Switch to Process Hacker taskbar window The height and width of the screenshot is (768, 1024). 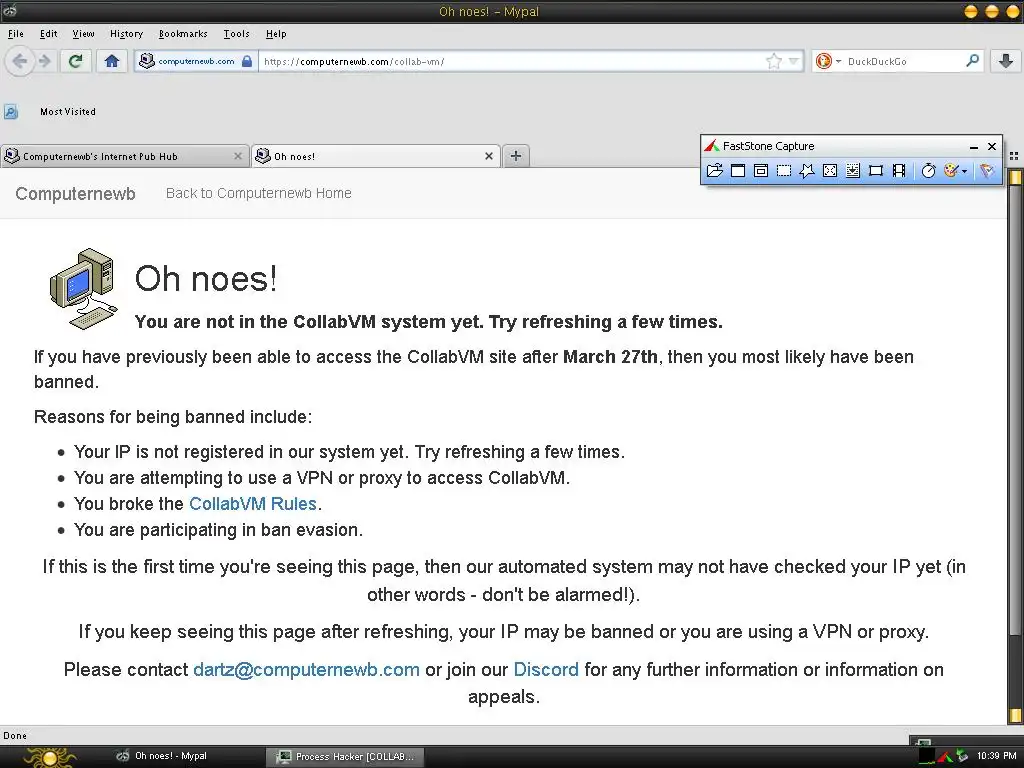345,756
